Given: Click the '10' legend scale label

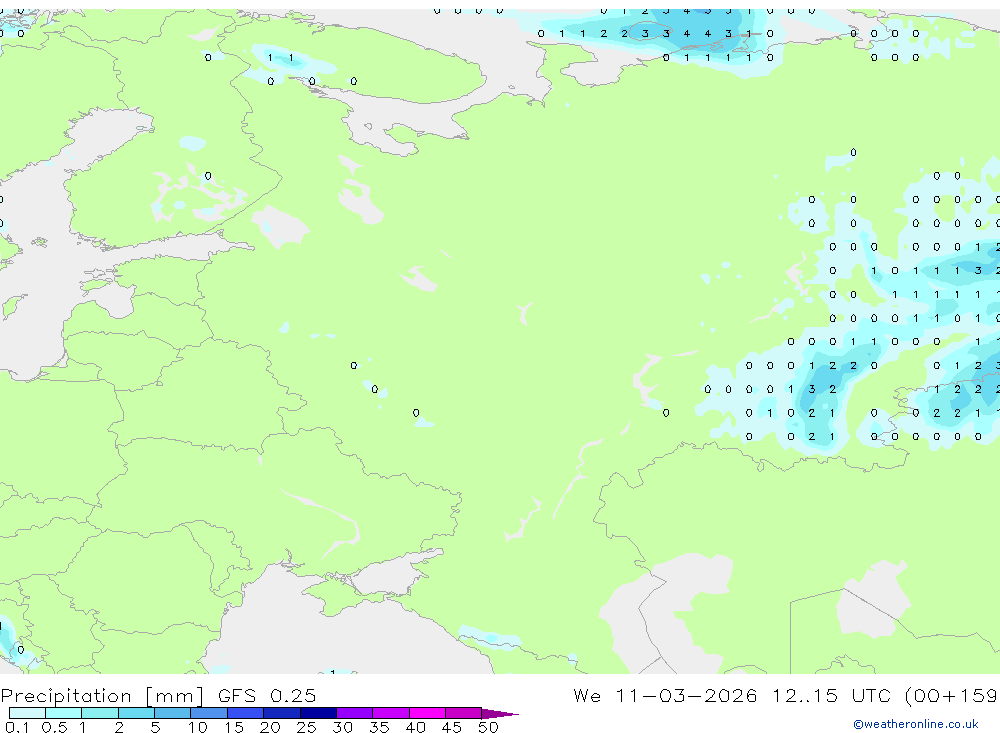Looking at the screenshot, I should 198,727.
